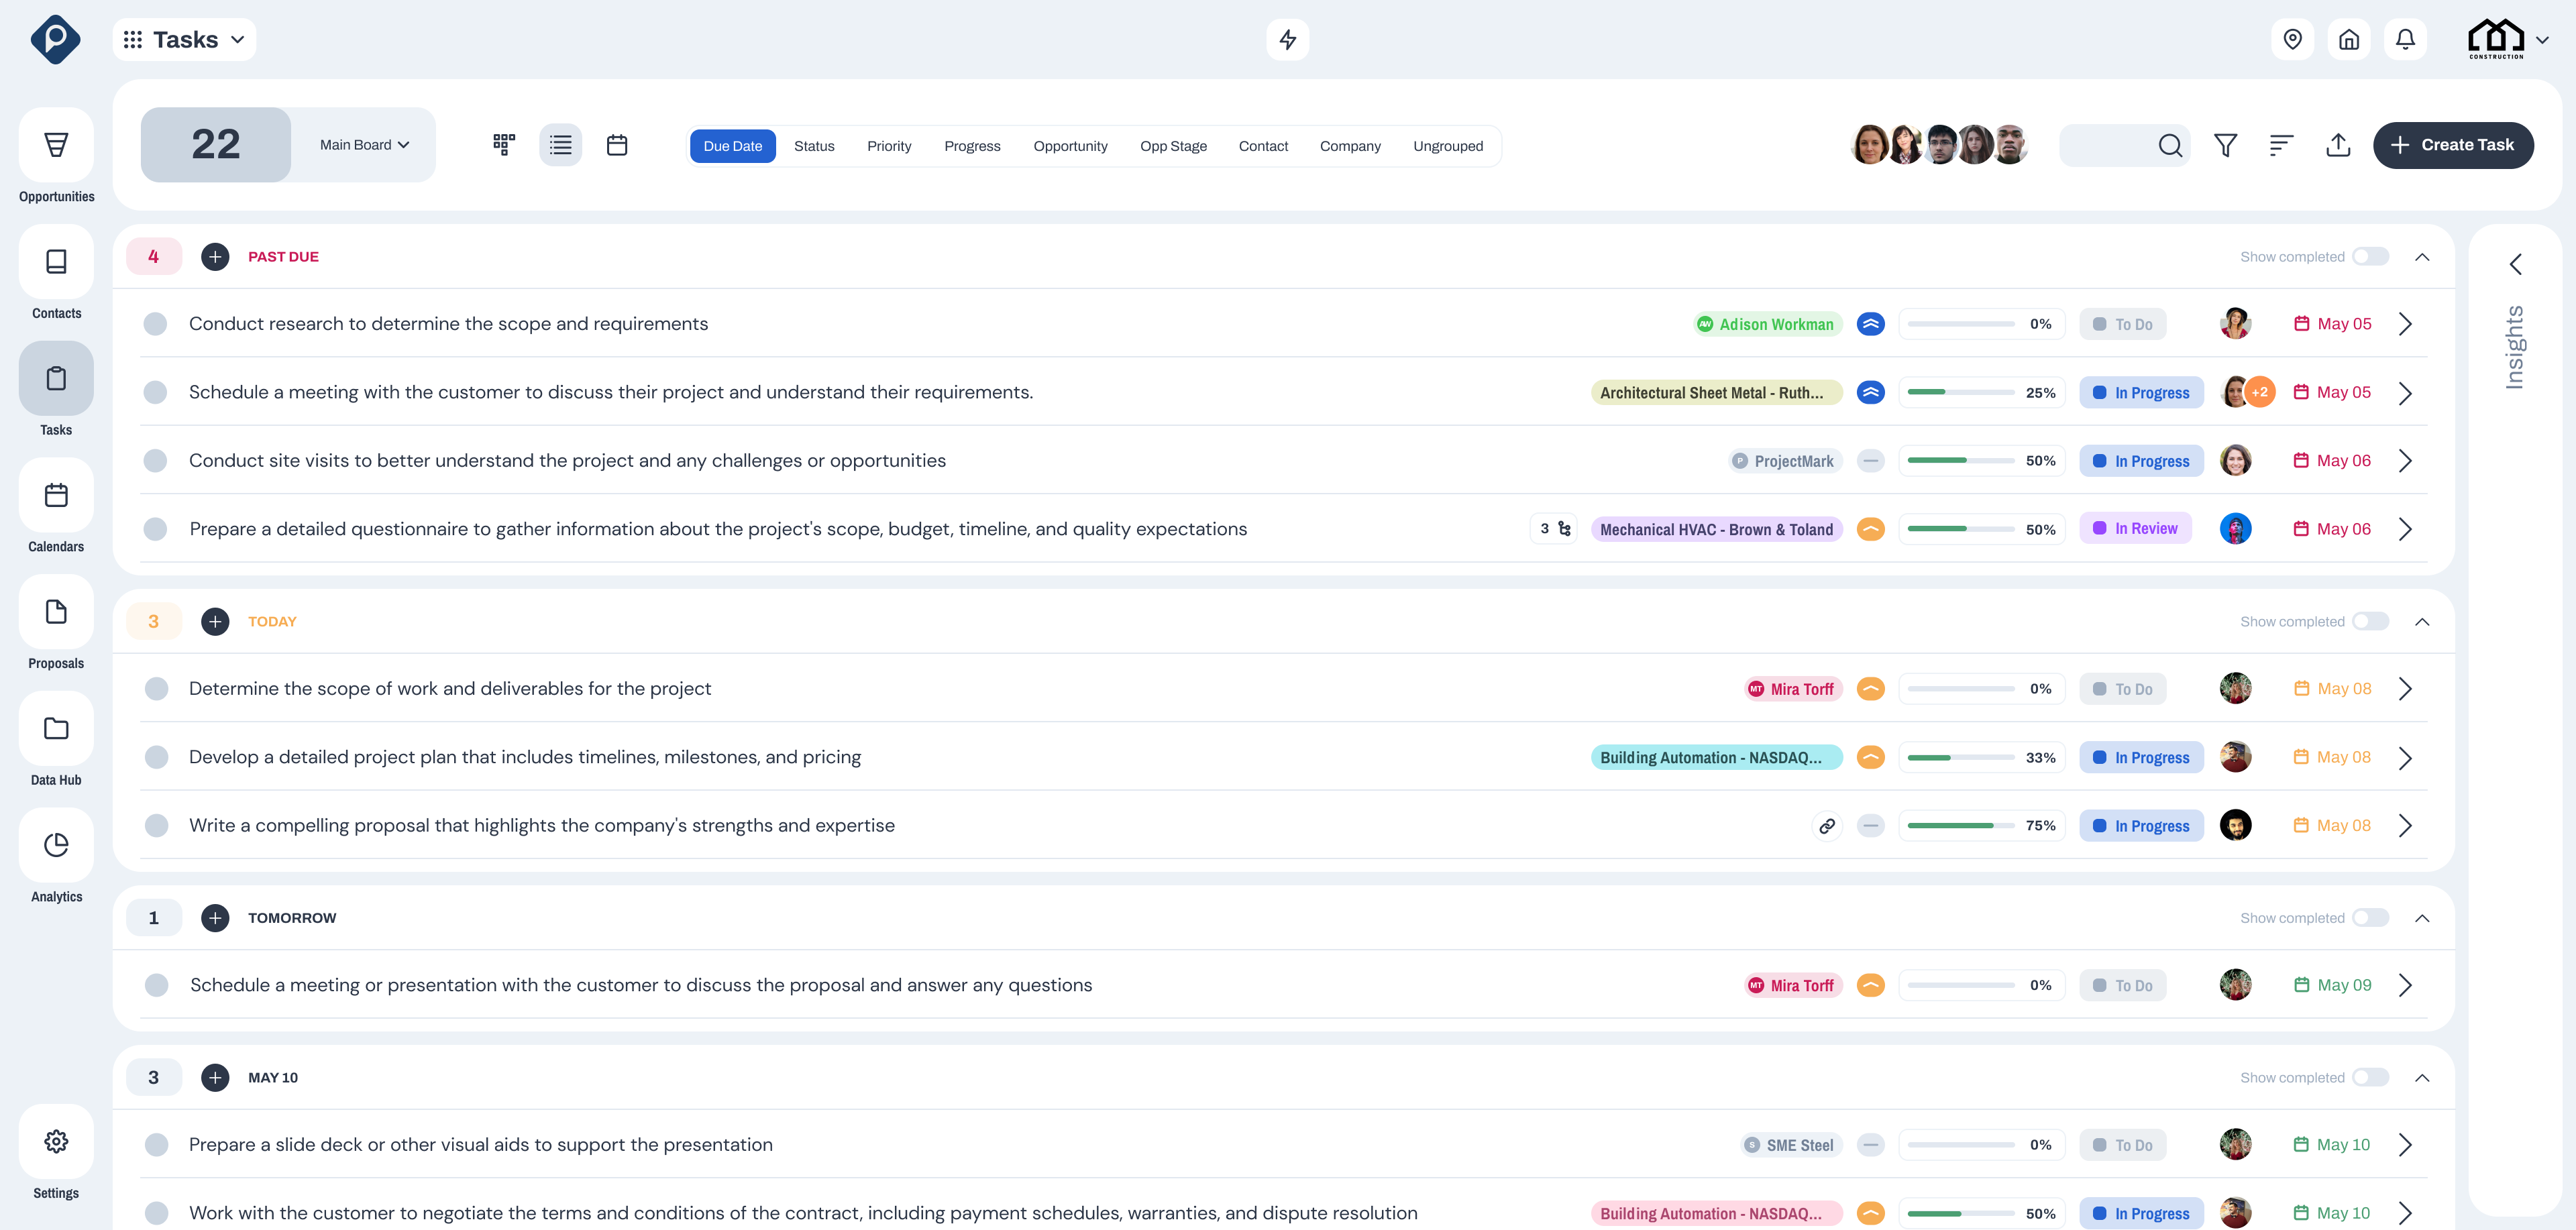Viewport: 2576px width, 1230px height.
Task: Enable Show completed in Today section
Action: [x=2370, y=622]
